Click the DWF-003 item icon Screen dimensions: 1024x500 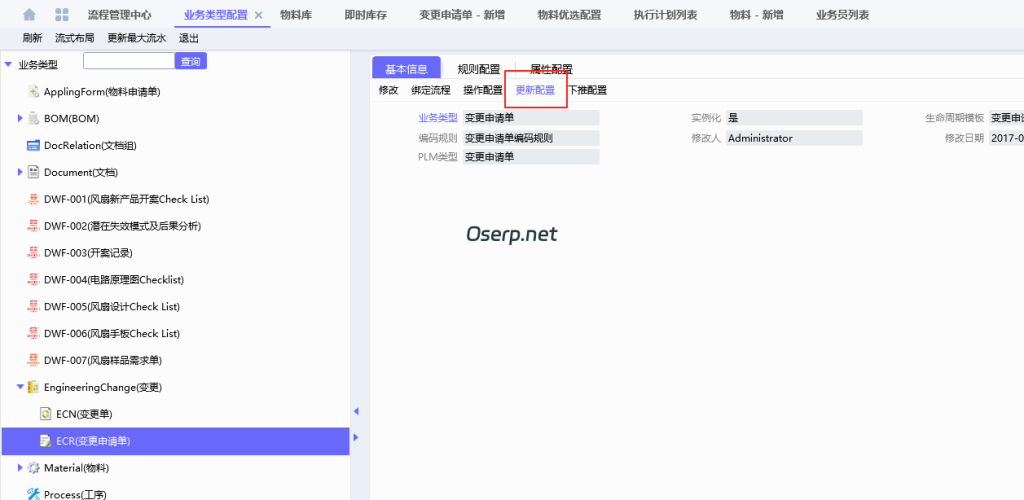pyautogui.click(x=33, y=253)
